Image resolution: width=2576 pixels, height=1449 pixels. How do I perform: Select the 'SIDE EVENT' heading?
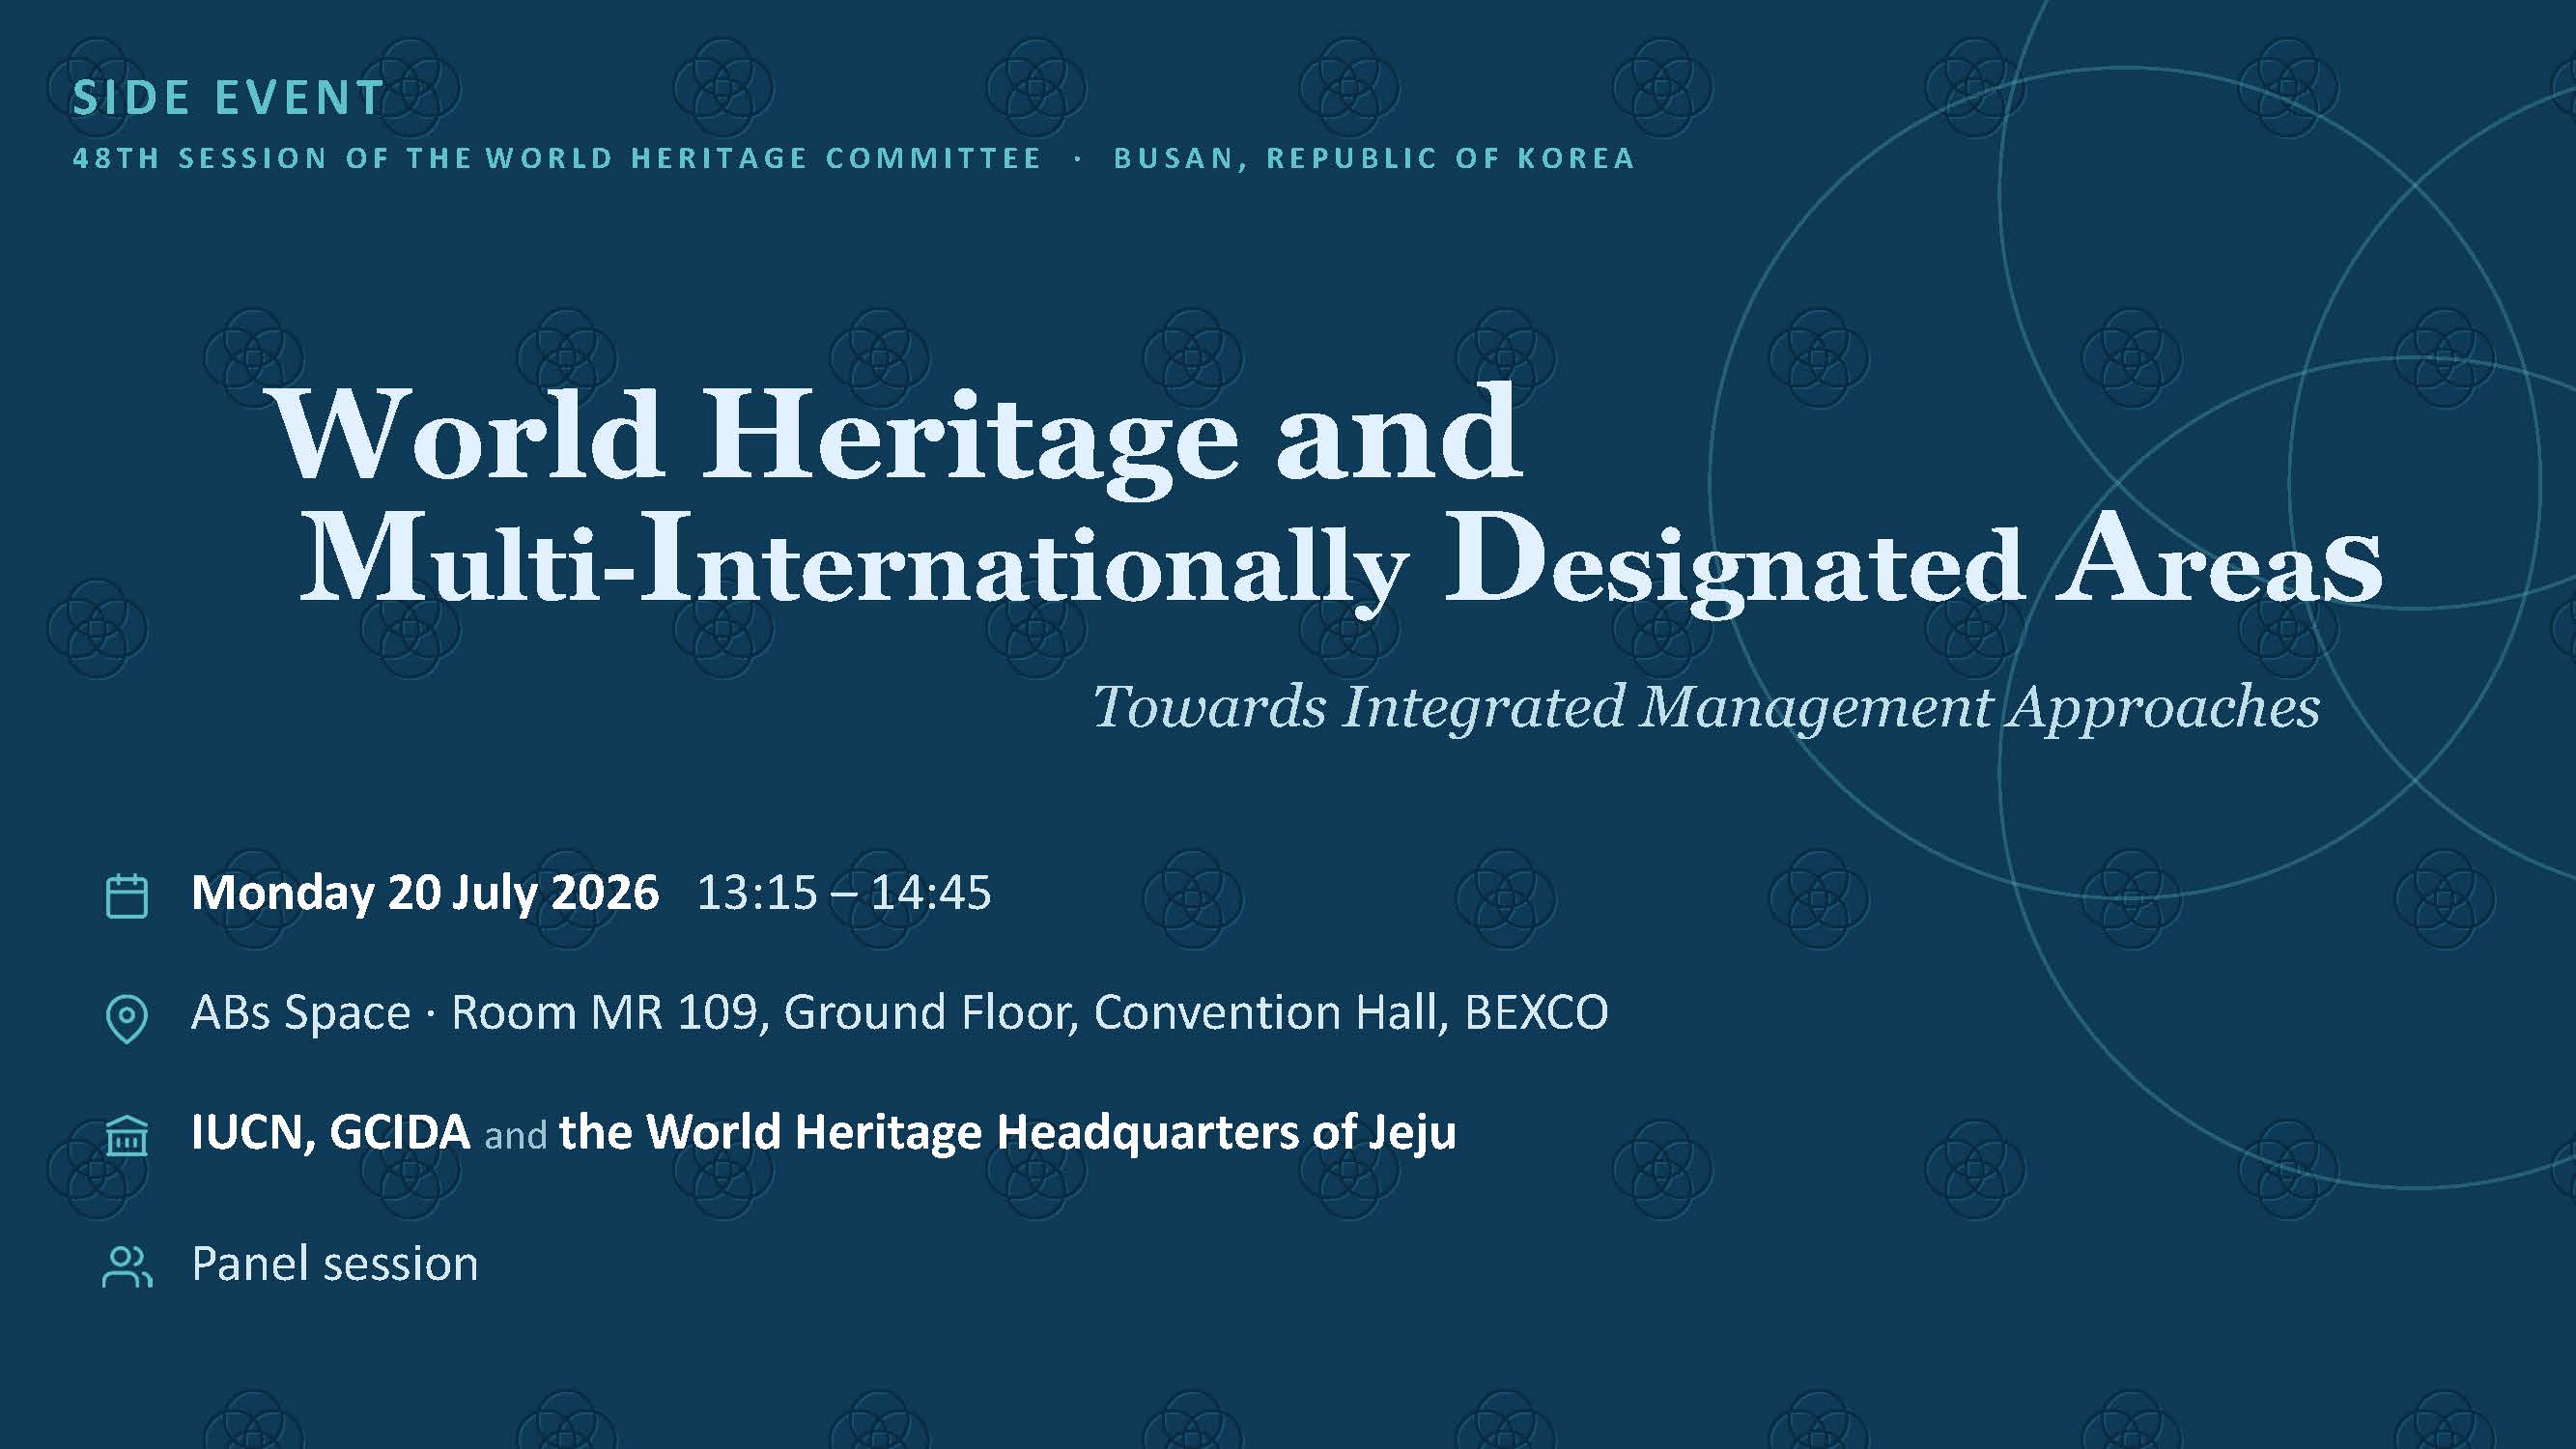(x=229, y=98)
